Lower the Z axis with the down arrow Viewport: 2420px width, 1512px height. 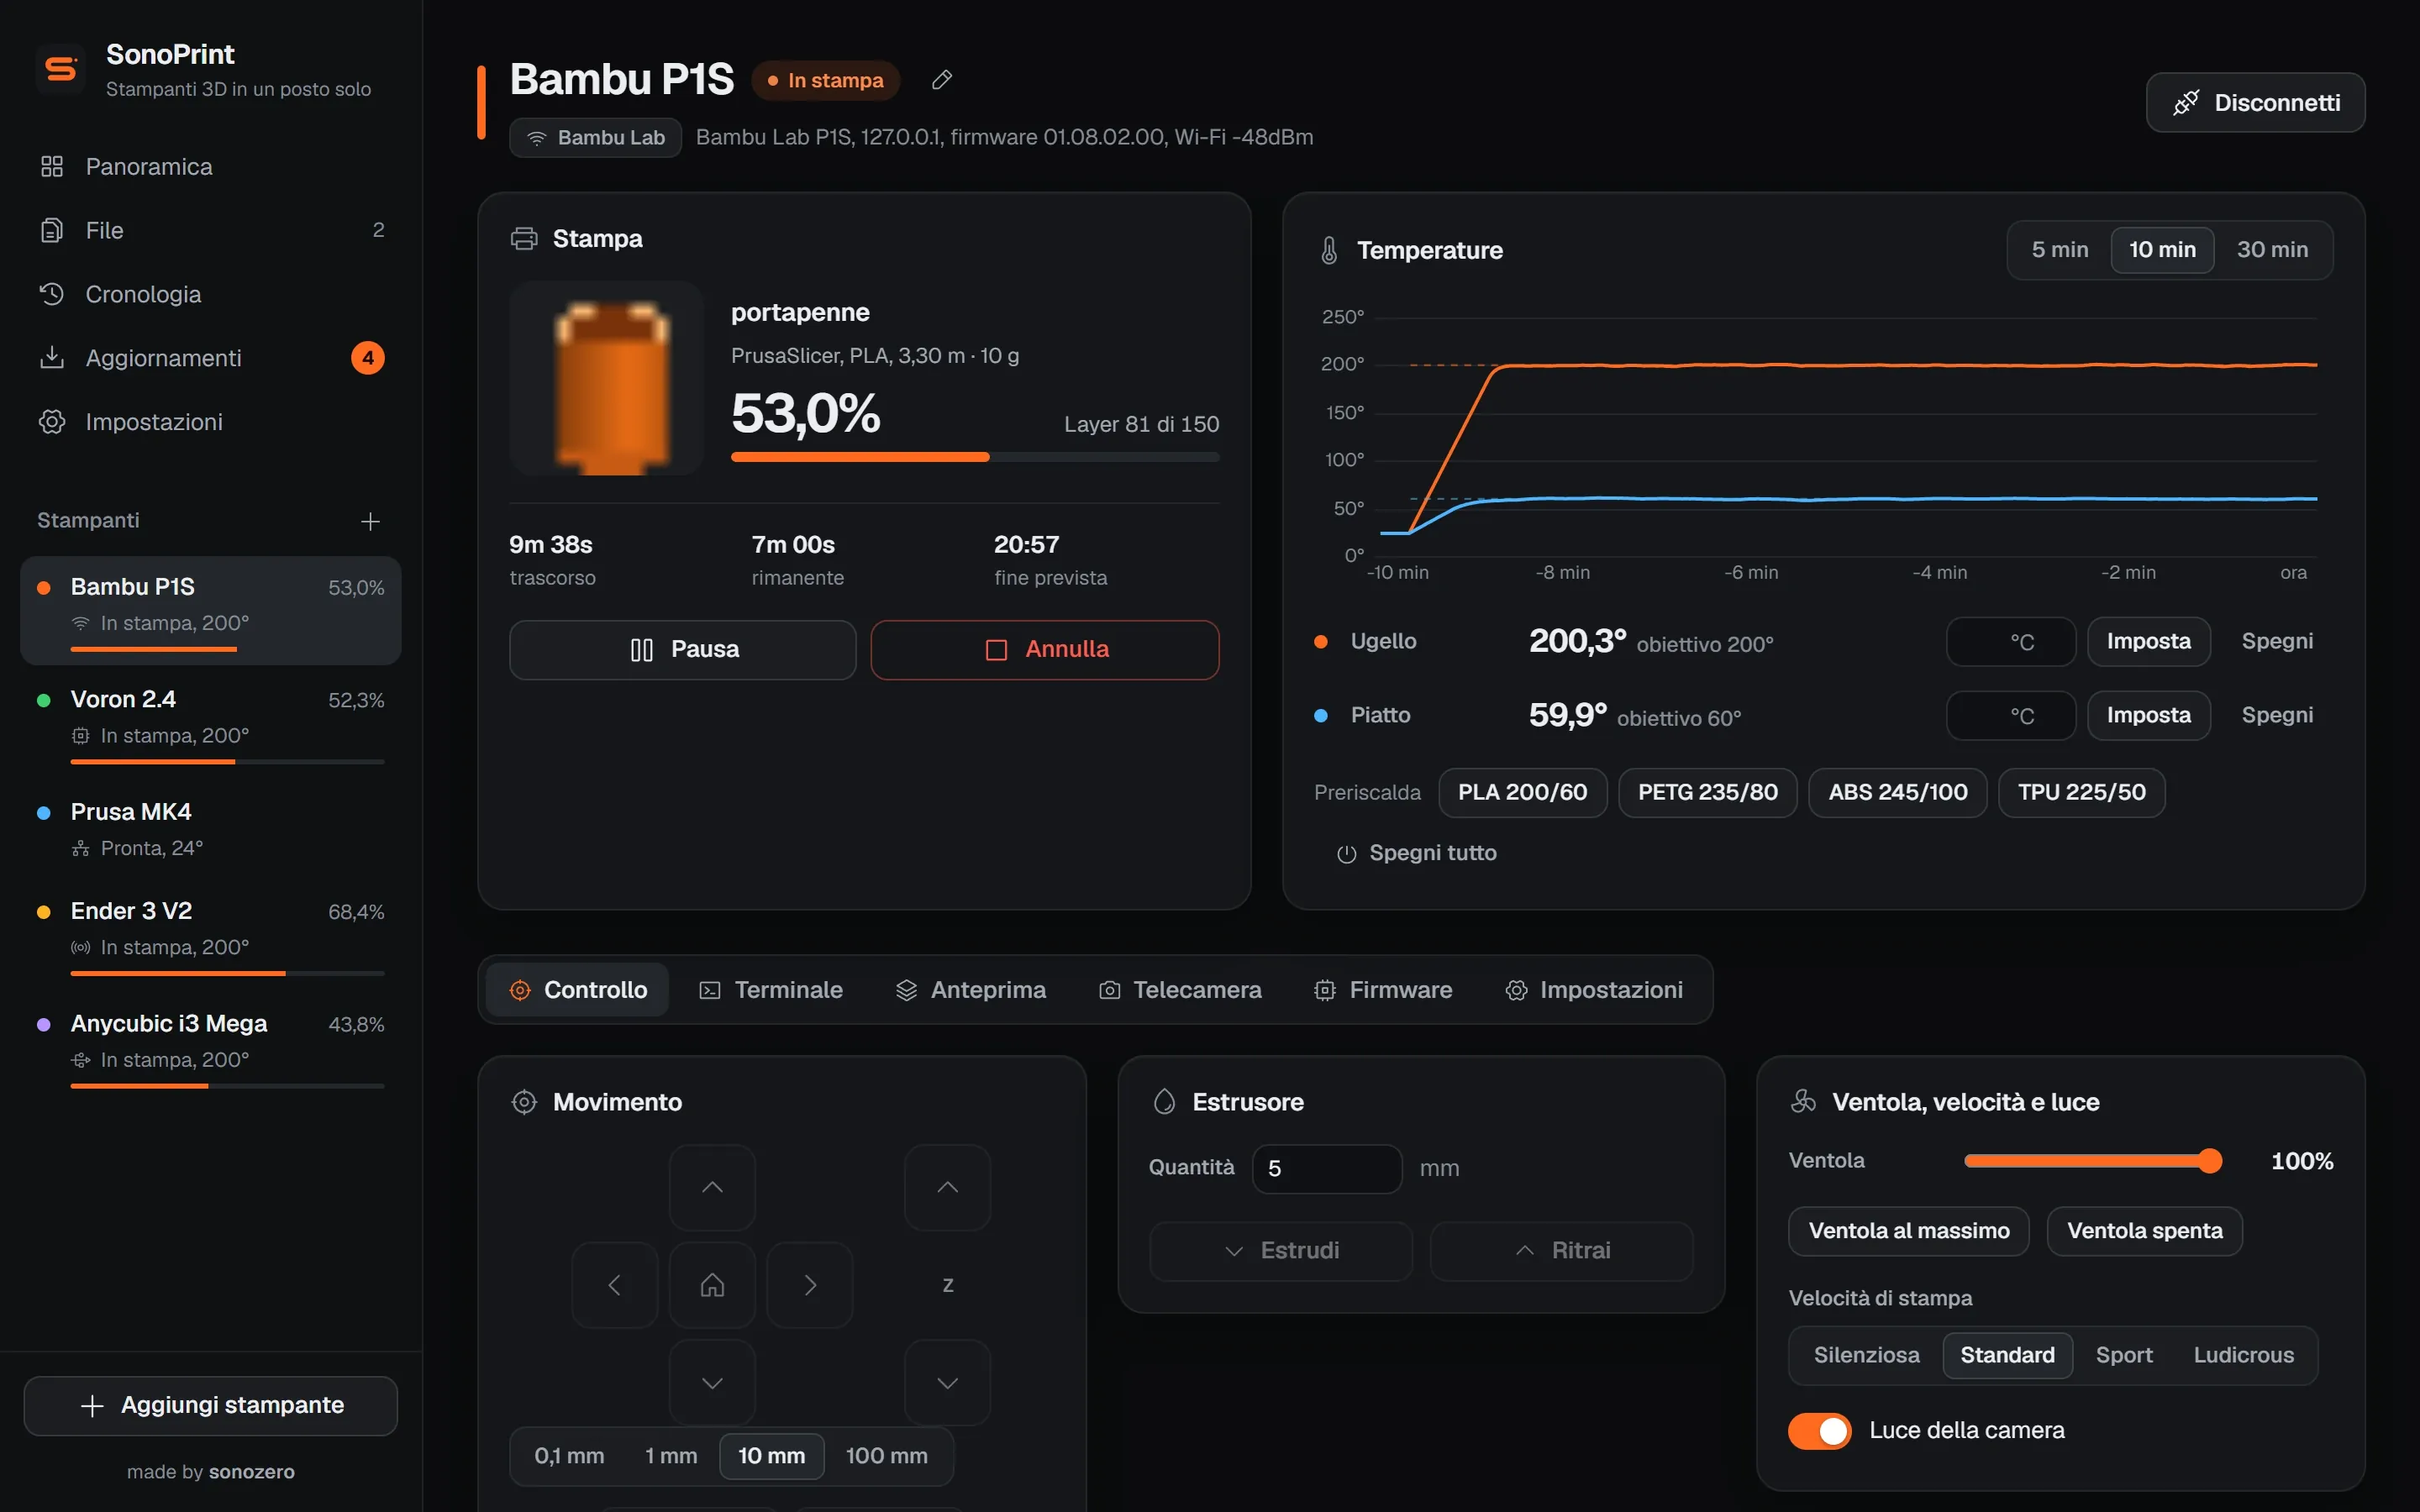[x=948, y=1383]
